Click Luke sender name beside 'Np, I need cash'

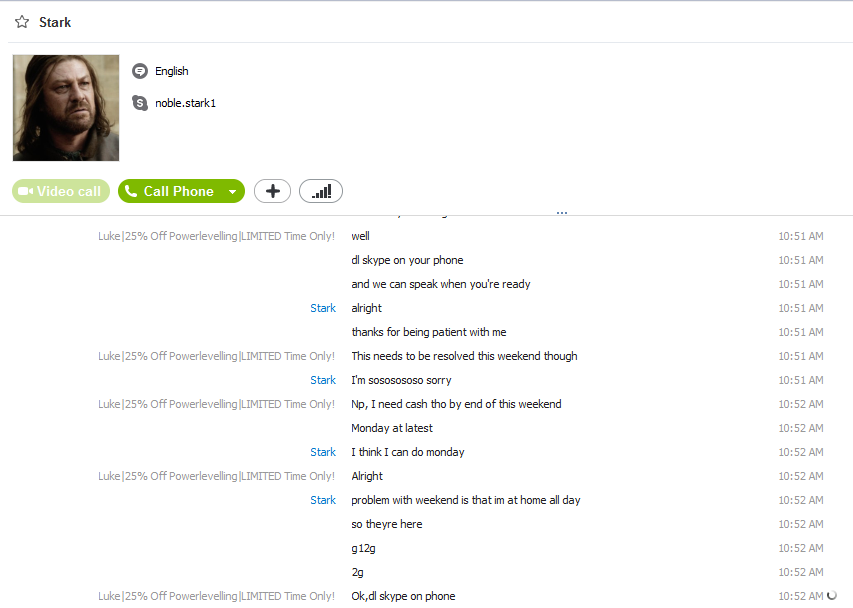point(217,404)
